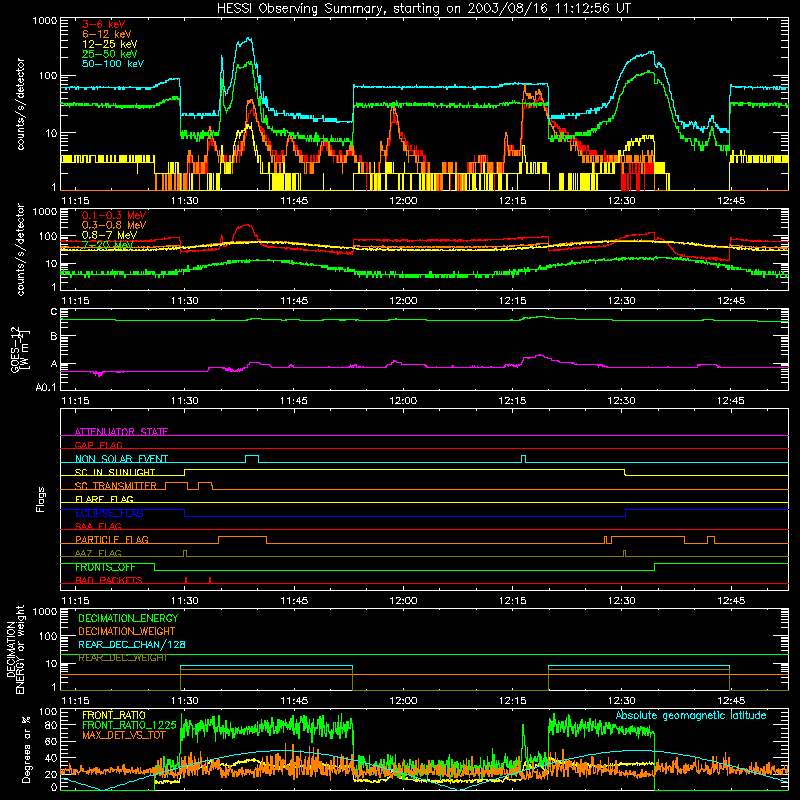The height and width of the screenshot is (800, 800).
Task: Select the 0.1-0.3 MeV legend label
Action: tap(114, 215)
